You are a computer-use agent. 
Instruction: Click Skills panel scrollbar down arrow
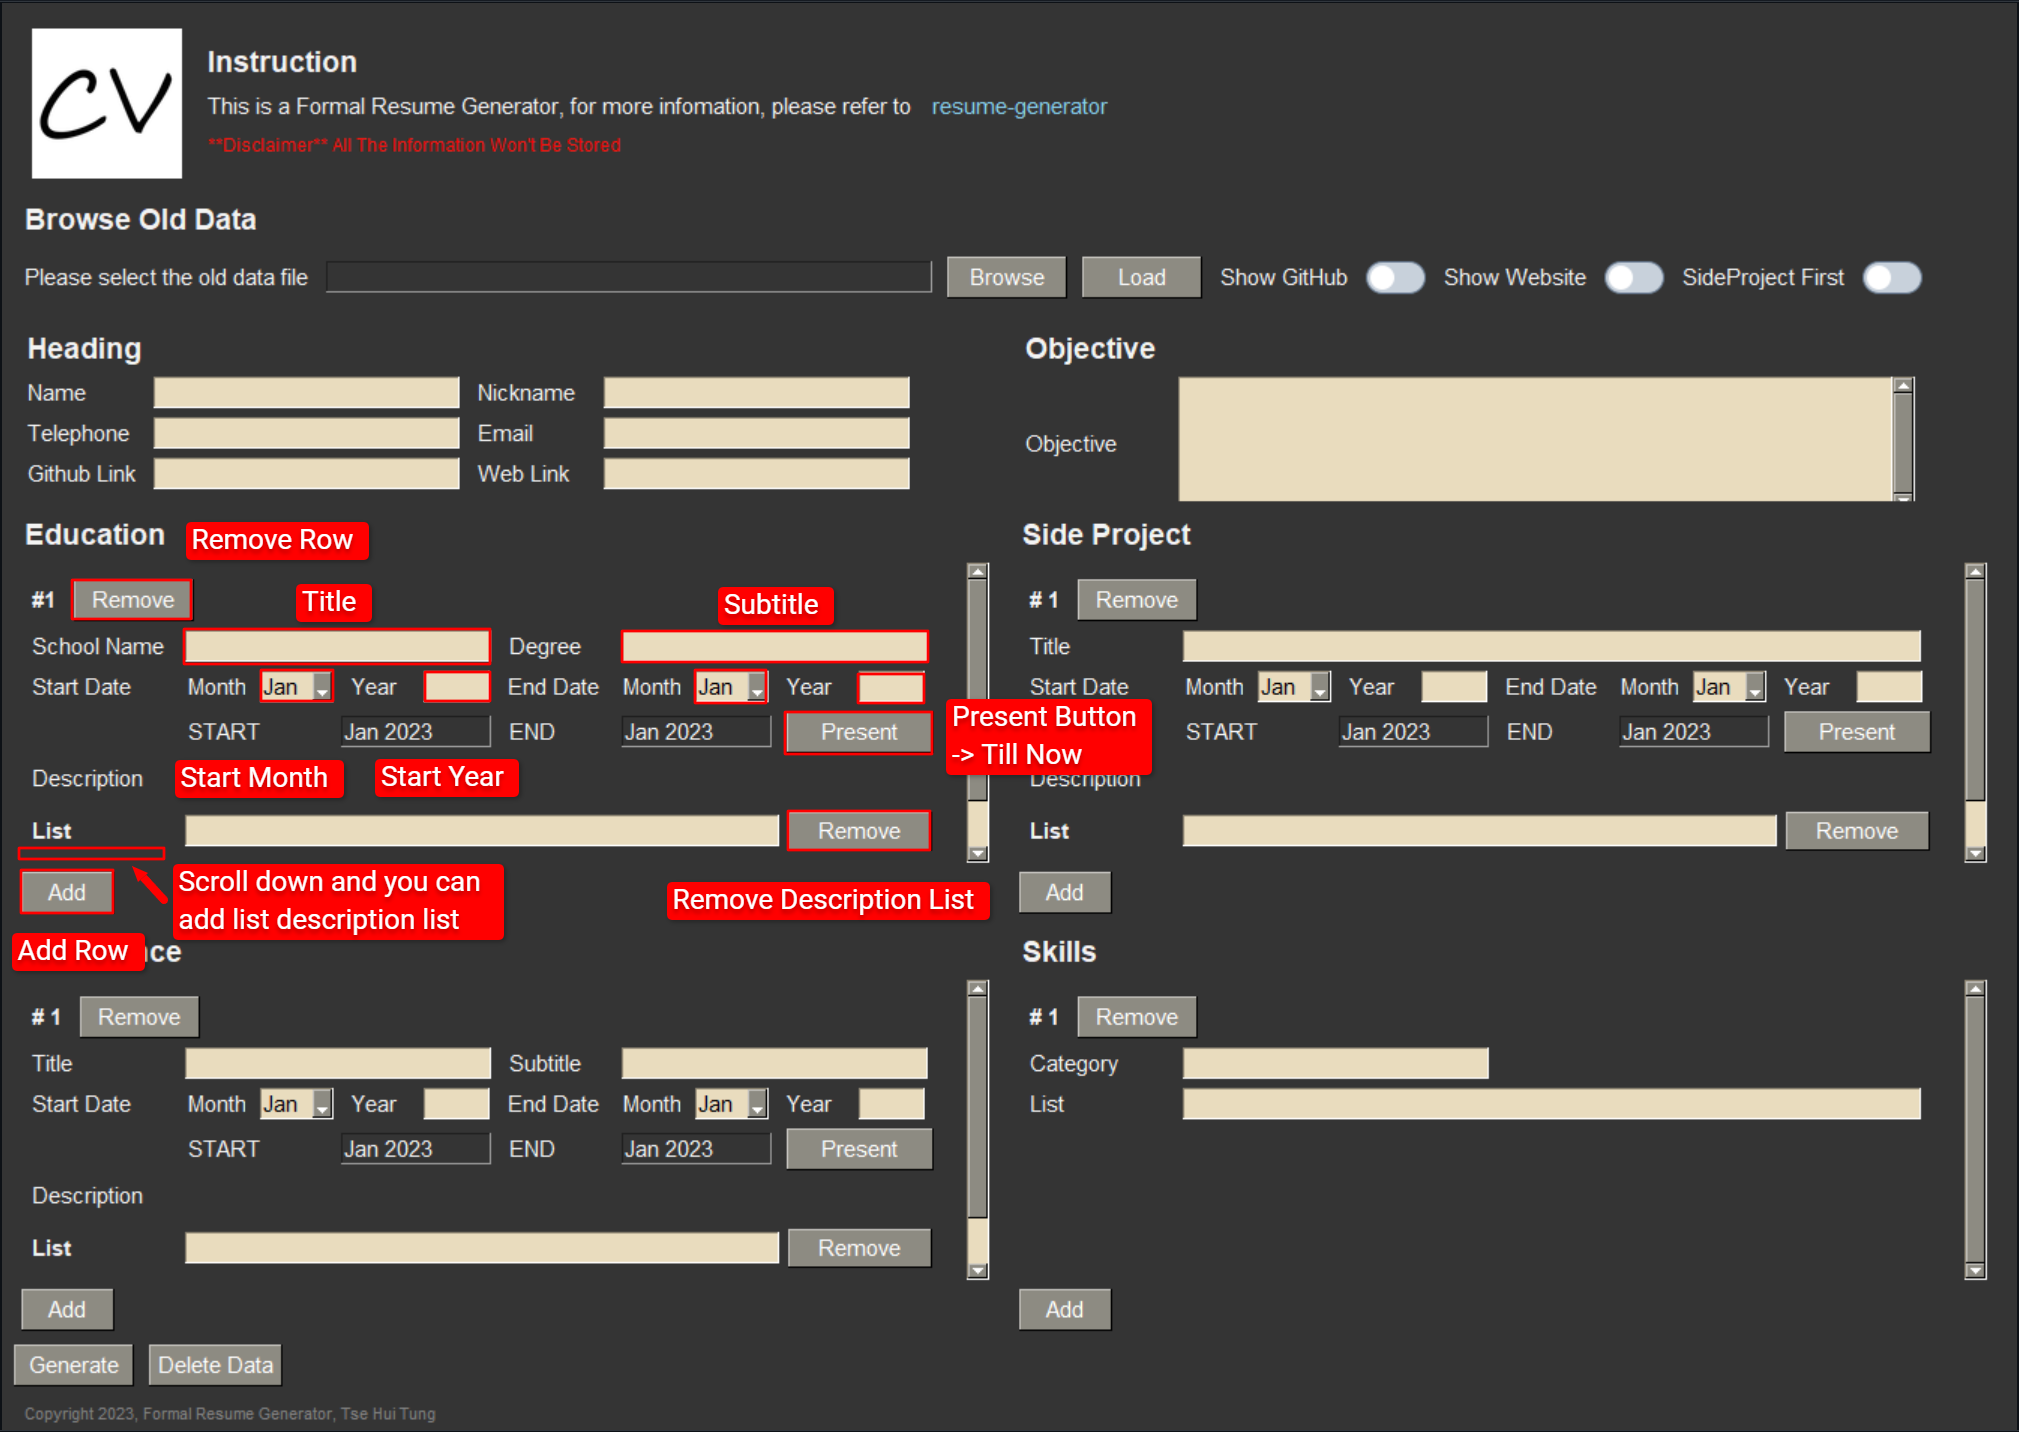pos(1974,1271)
